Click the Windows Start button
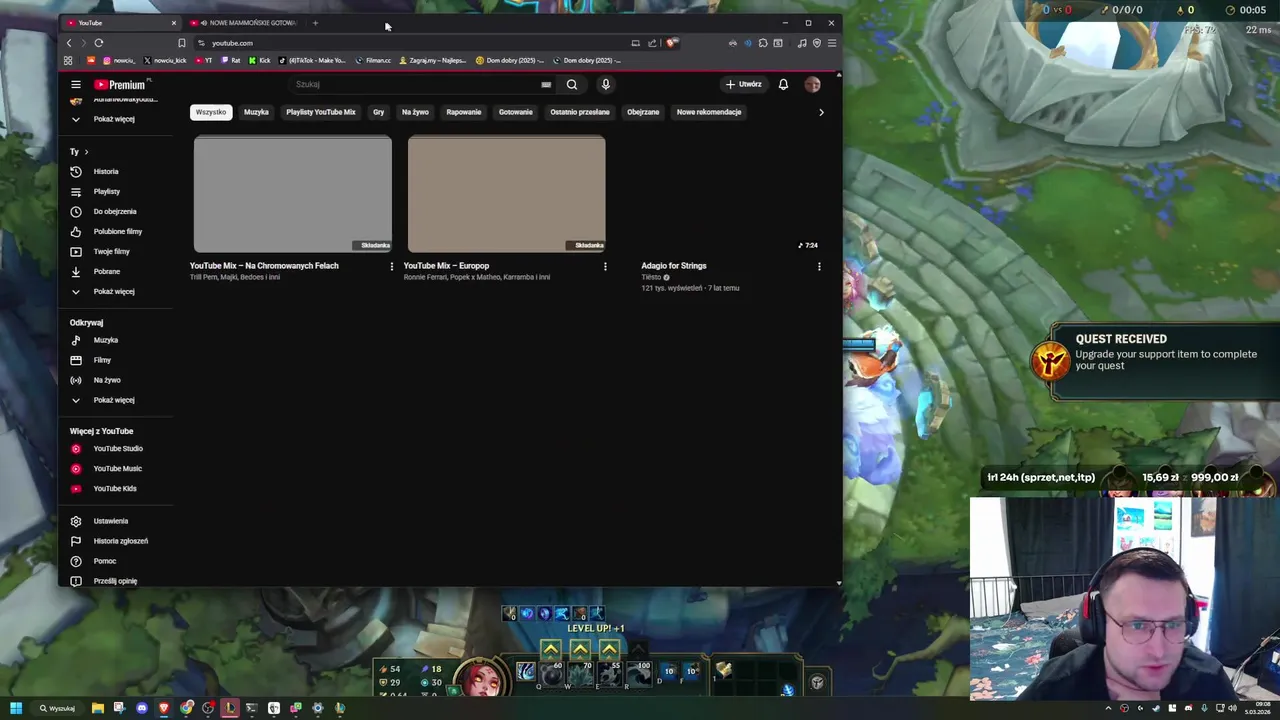 click(x=16, y=708)
